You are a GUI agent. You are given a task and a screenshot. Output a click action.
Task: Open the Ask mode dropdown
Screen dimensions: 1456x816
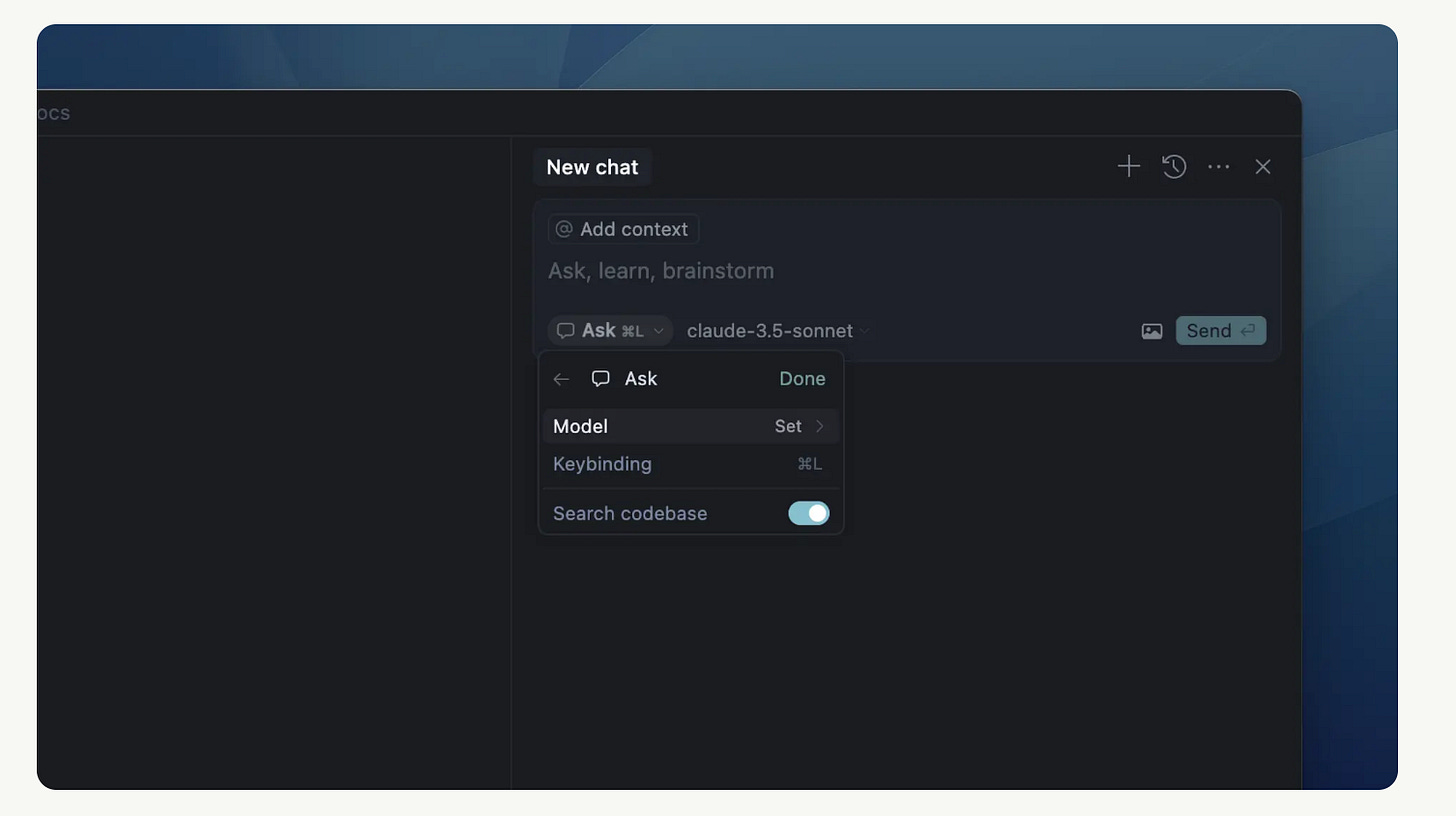tap(610, 331)
